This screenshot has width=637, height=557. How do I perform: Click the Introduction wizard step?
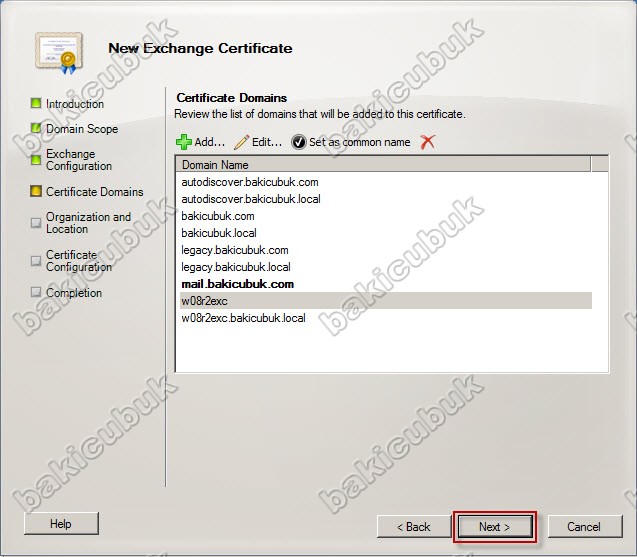tap(75, 104)
